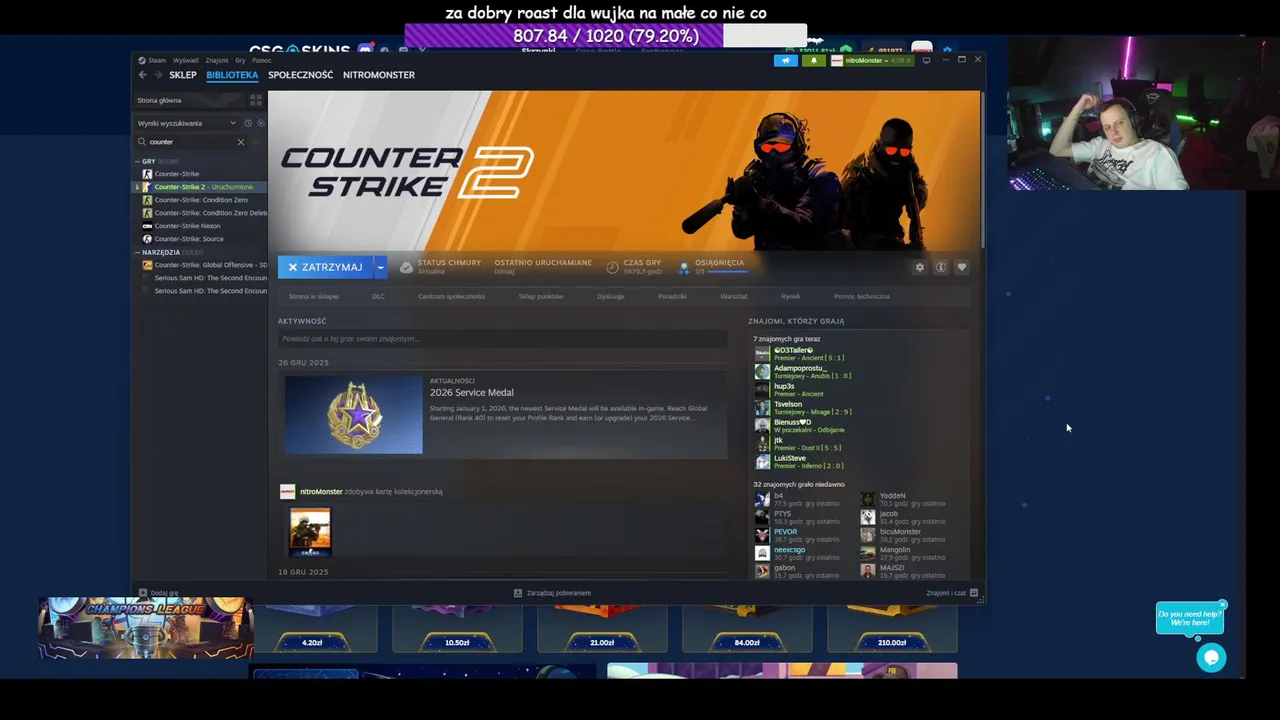Clear the 'counter' search with the X icon

tap(240, 142)
